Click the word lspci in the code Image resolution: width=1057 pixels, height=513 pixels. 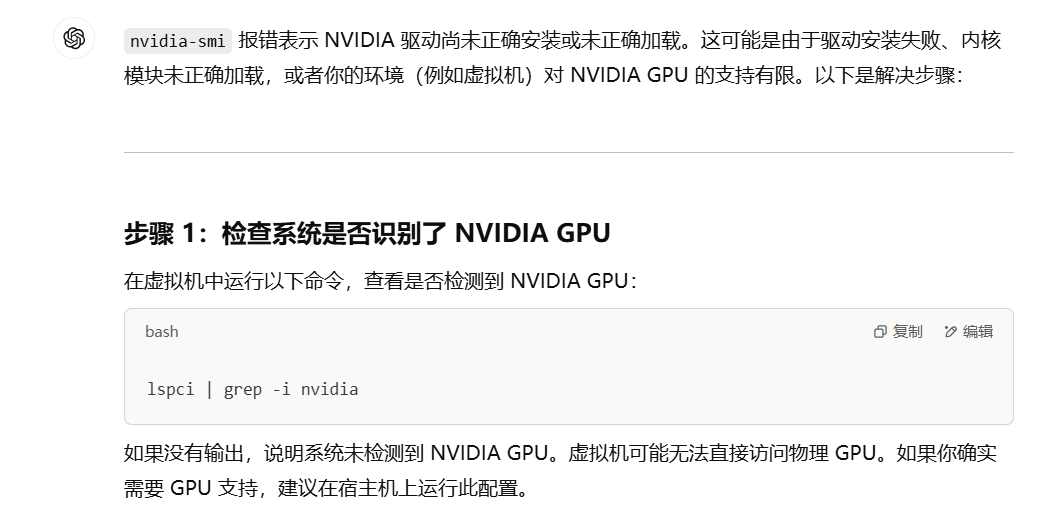point(170,389)
